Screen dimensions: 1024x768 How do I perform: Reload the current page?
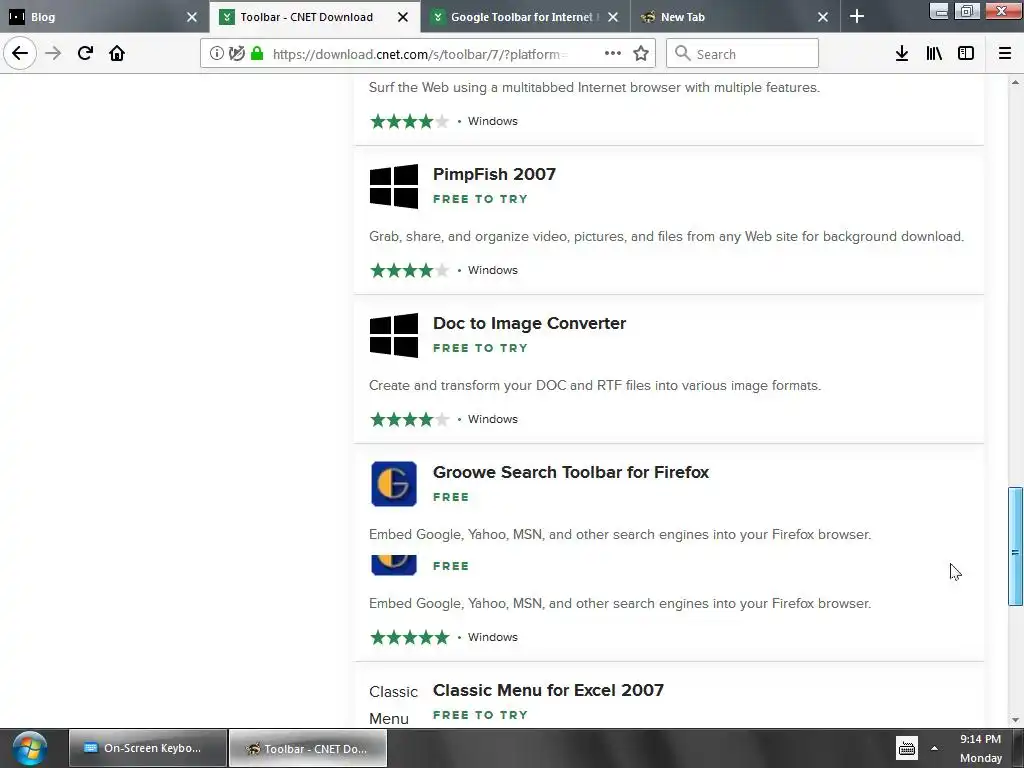pos(85,54)
